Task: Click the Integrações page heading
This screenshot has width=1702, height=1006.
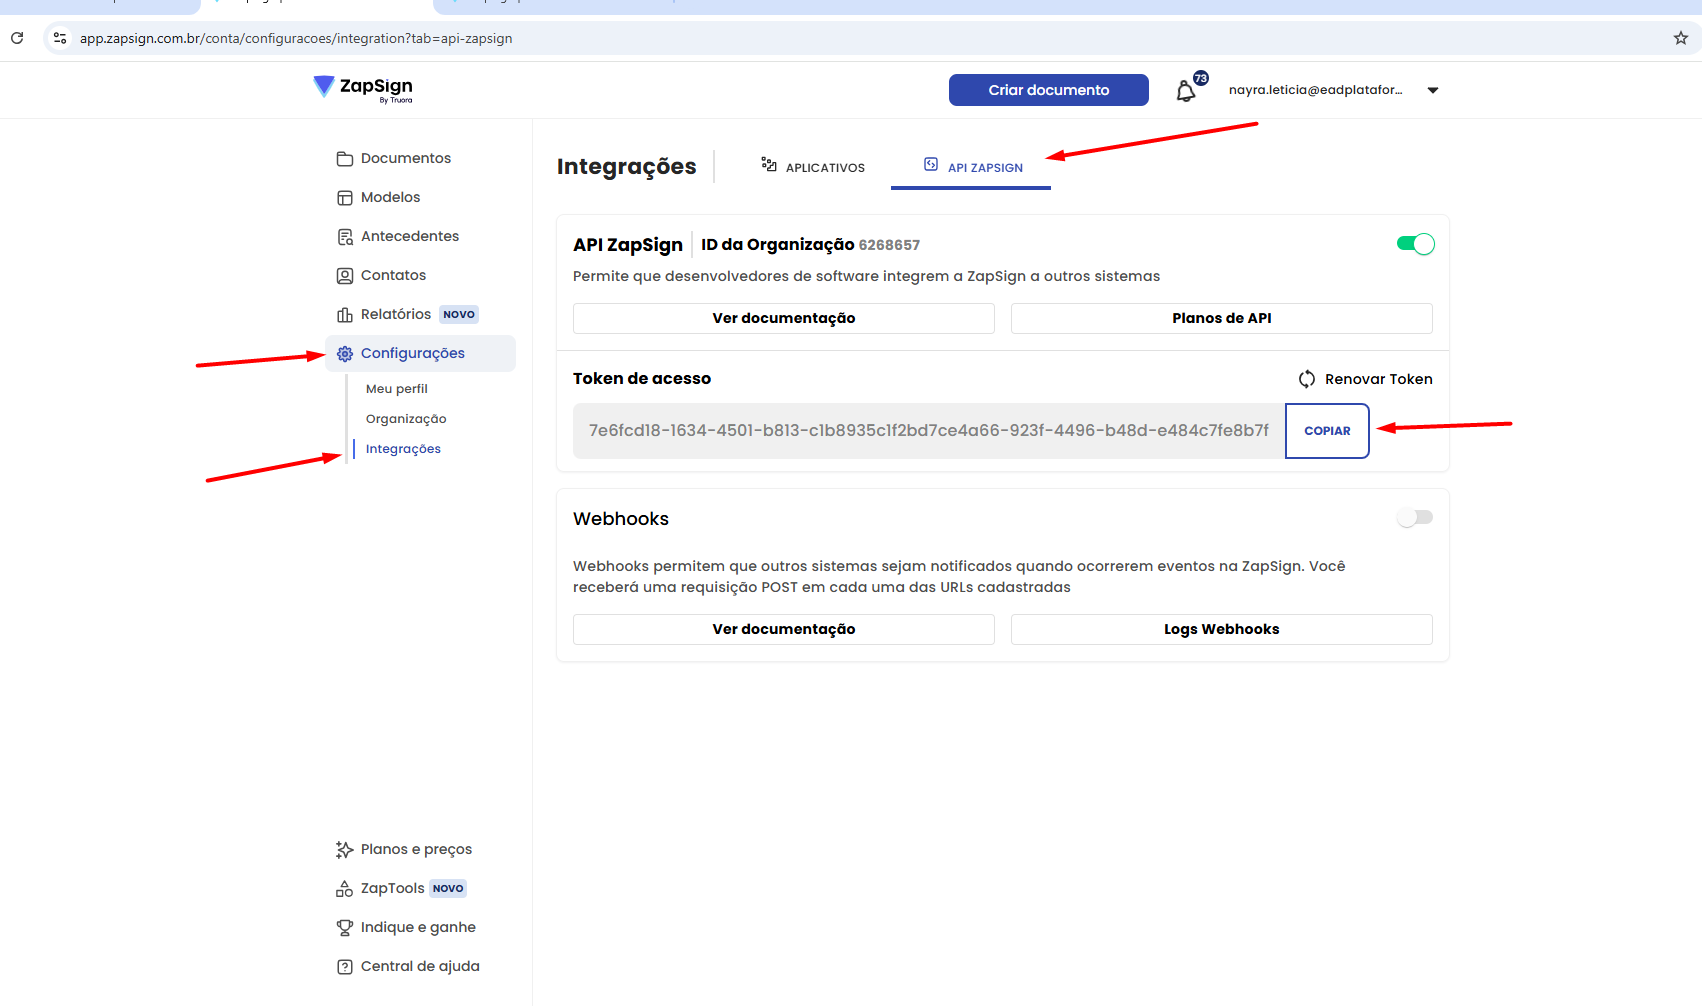Action: coord(627,166)
